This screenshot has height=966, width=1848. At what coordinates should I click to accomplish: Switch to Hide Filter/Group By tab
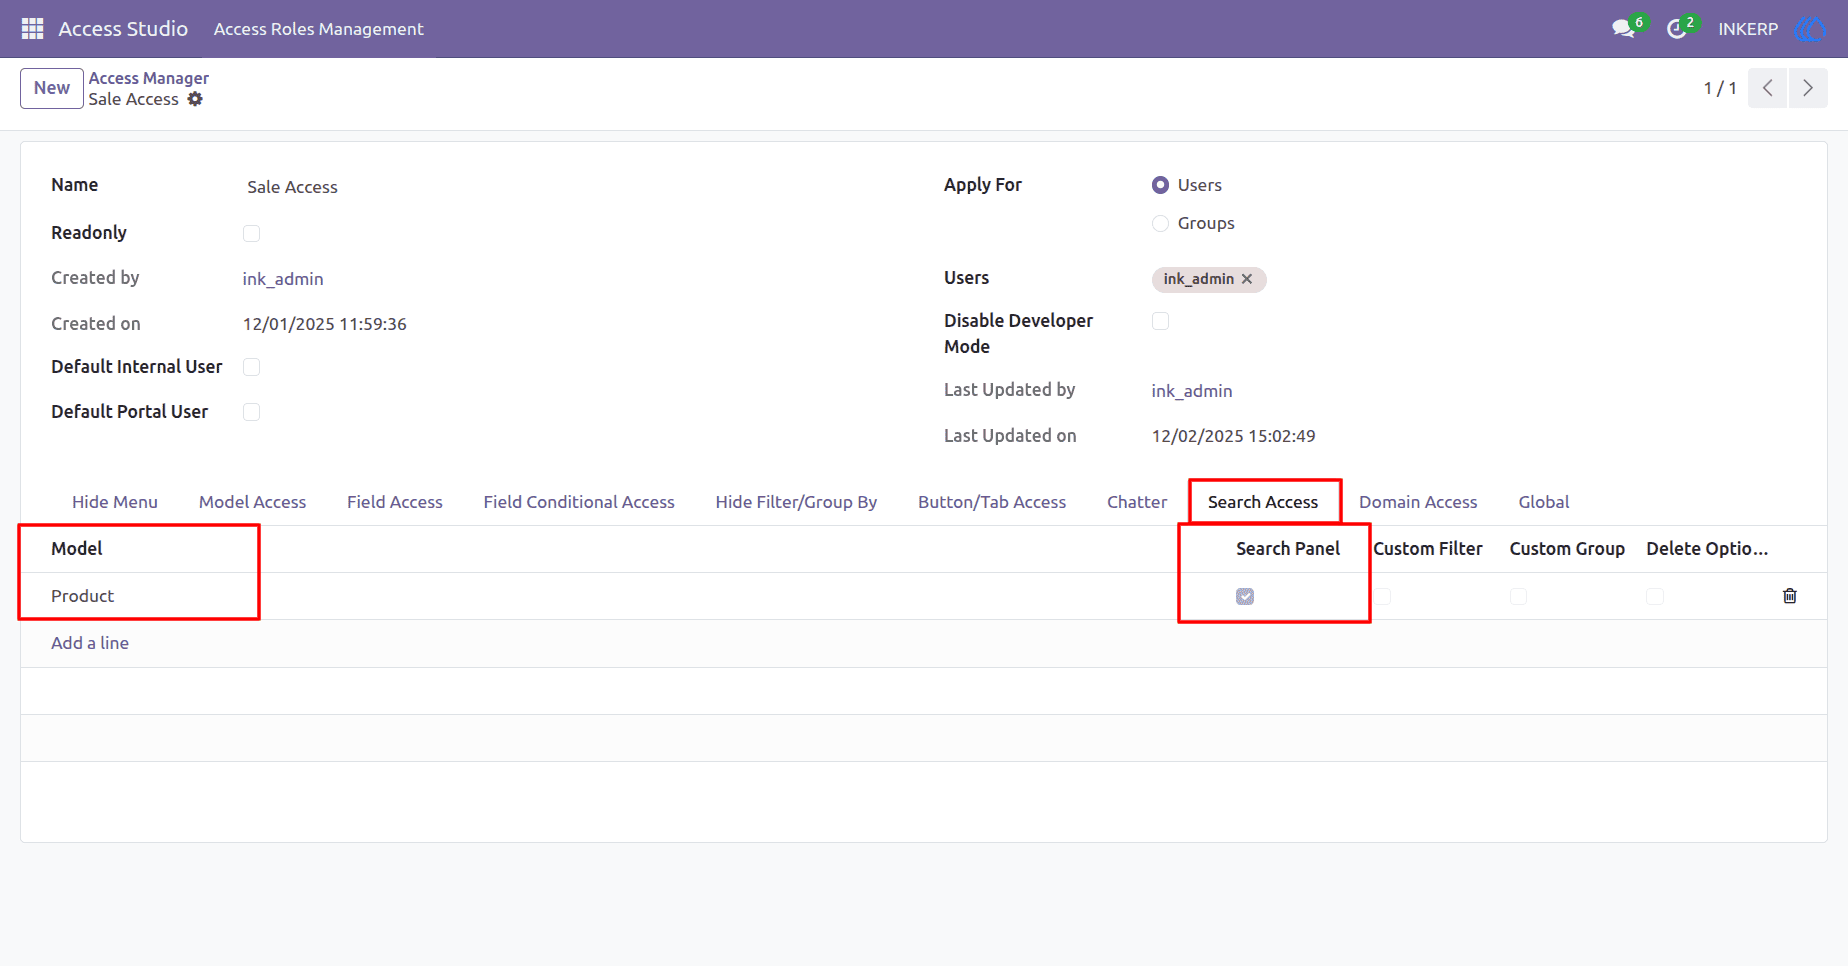796,502
